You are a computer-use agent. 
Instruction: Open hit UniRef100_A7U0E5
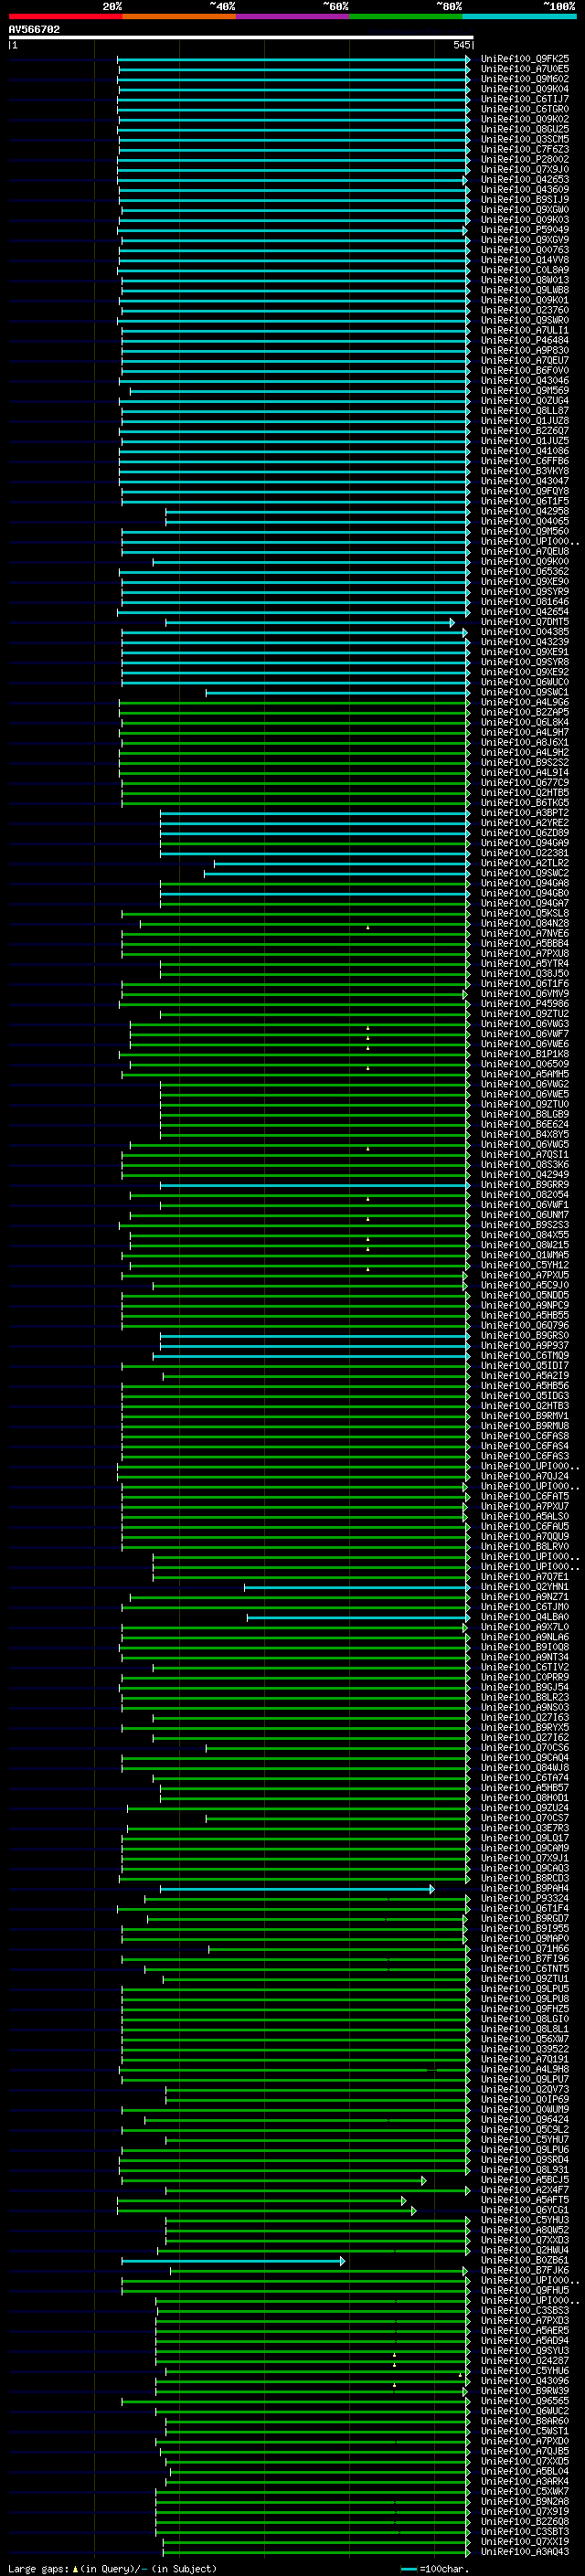click(x=525, y=69)
